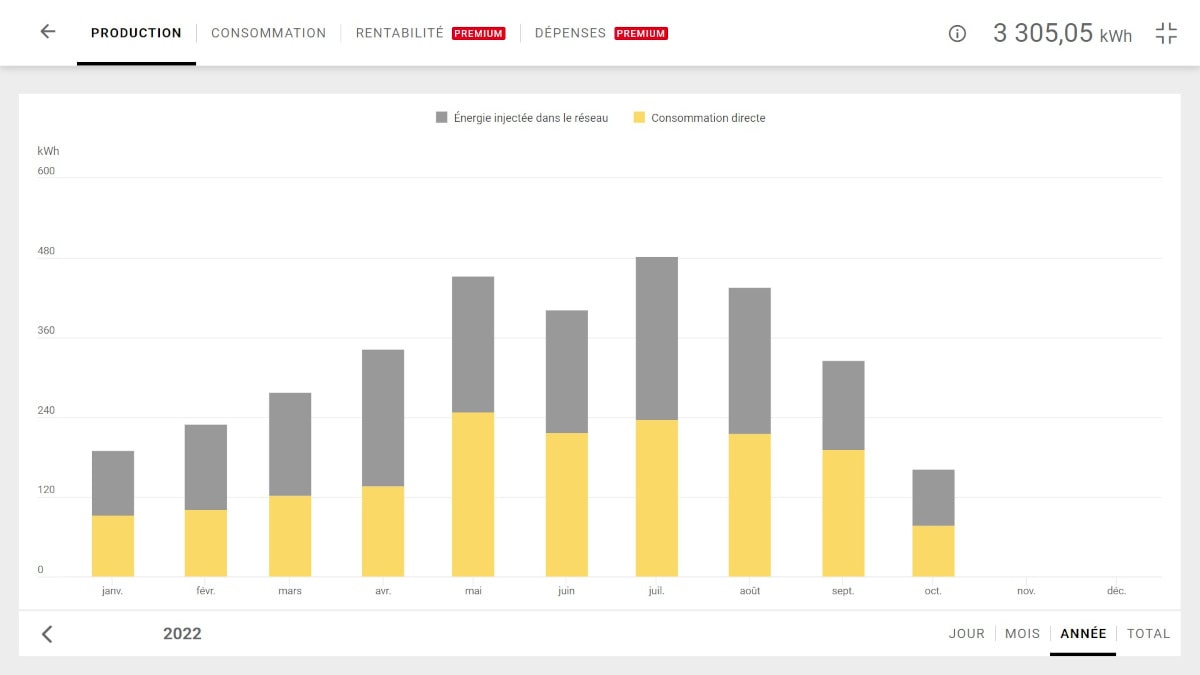
Task: Switch the view to Jour
Action: [966, 633]
